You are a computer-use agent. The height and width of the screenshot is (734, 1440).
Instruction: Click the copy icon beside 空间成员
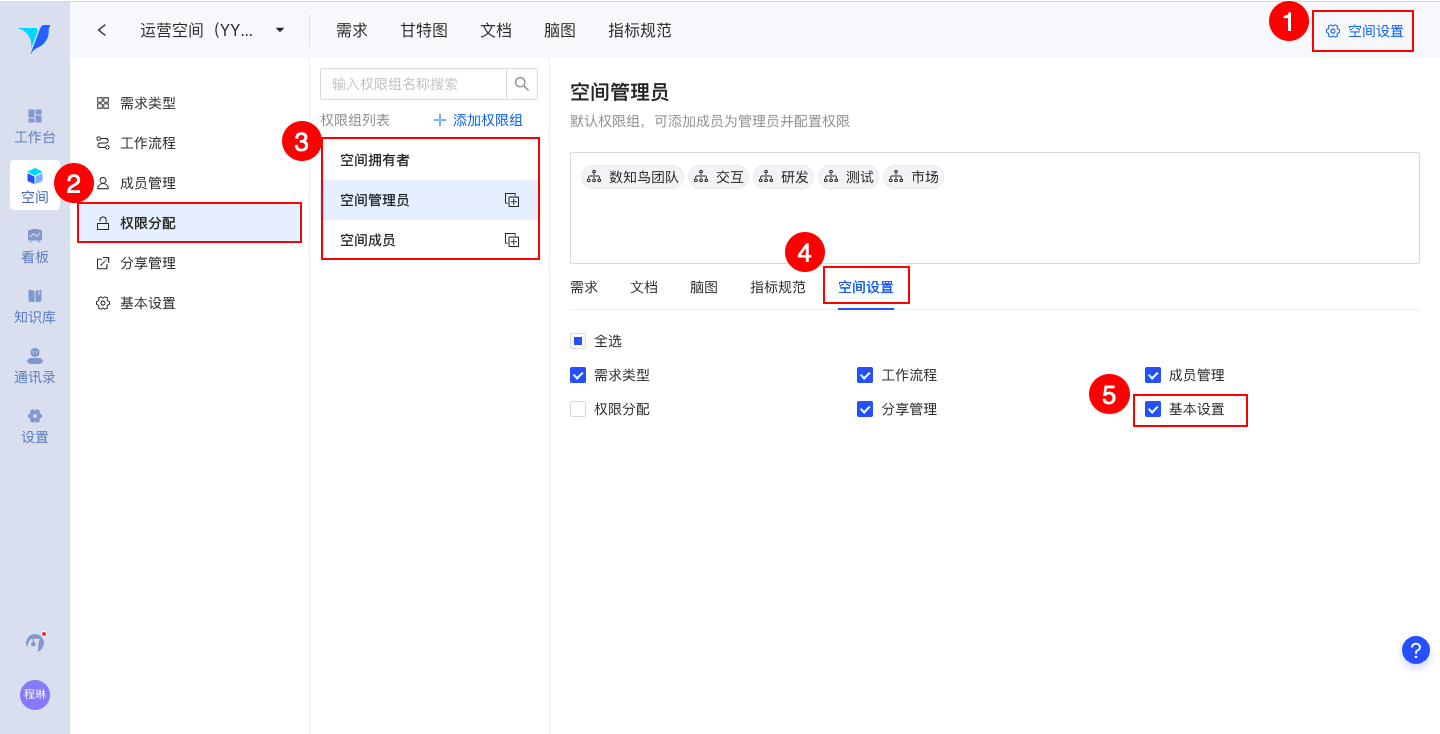pos(512,240)
